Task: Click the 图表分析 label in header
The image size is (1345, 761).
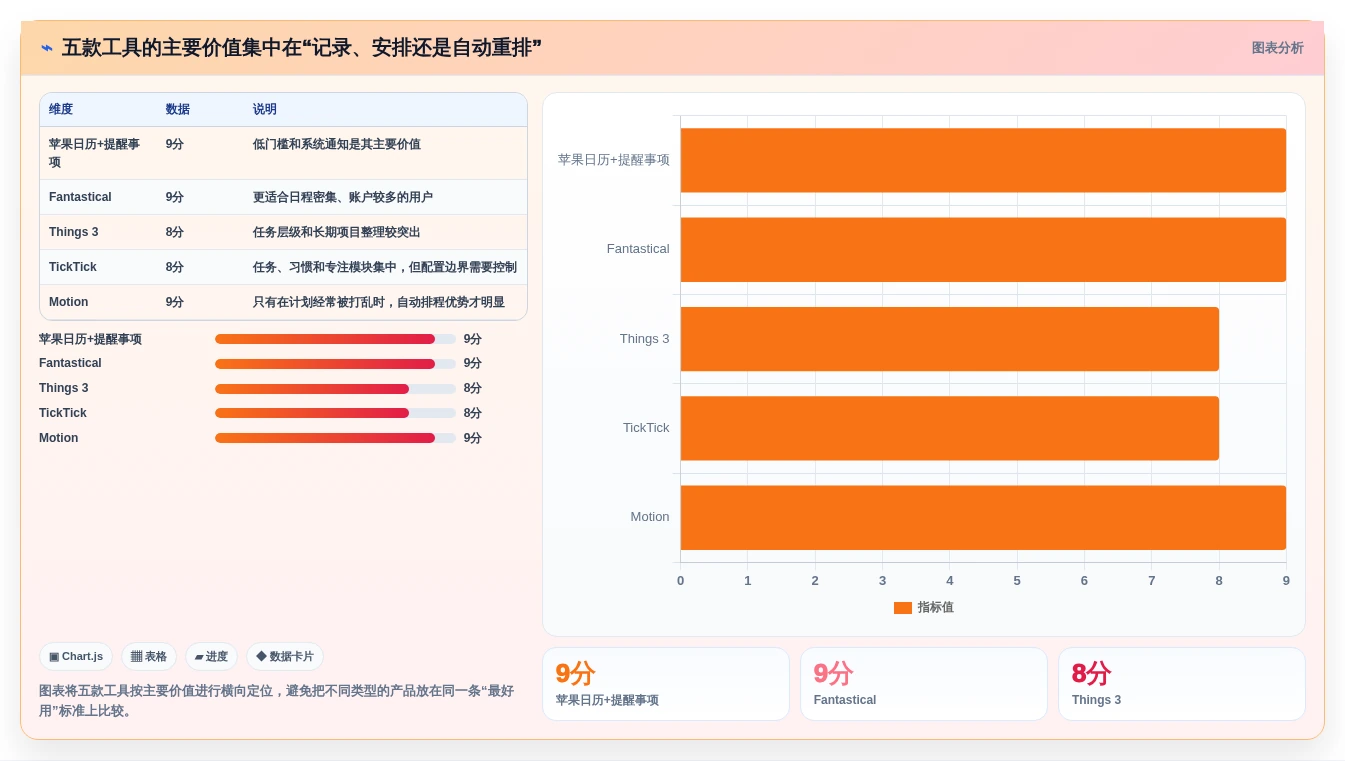Action: (x=1277, y=48)
